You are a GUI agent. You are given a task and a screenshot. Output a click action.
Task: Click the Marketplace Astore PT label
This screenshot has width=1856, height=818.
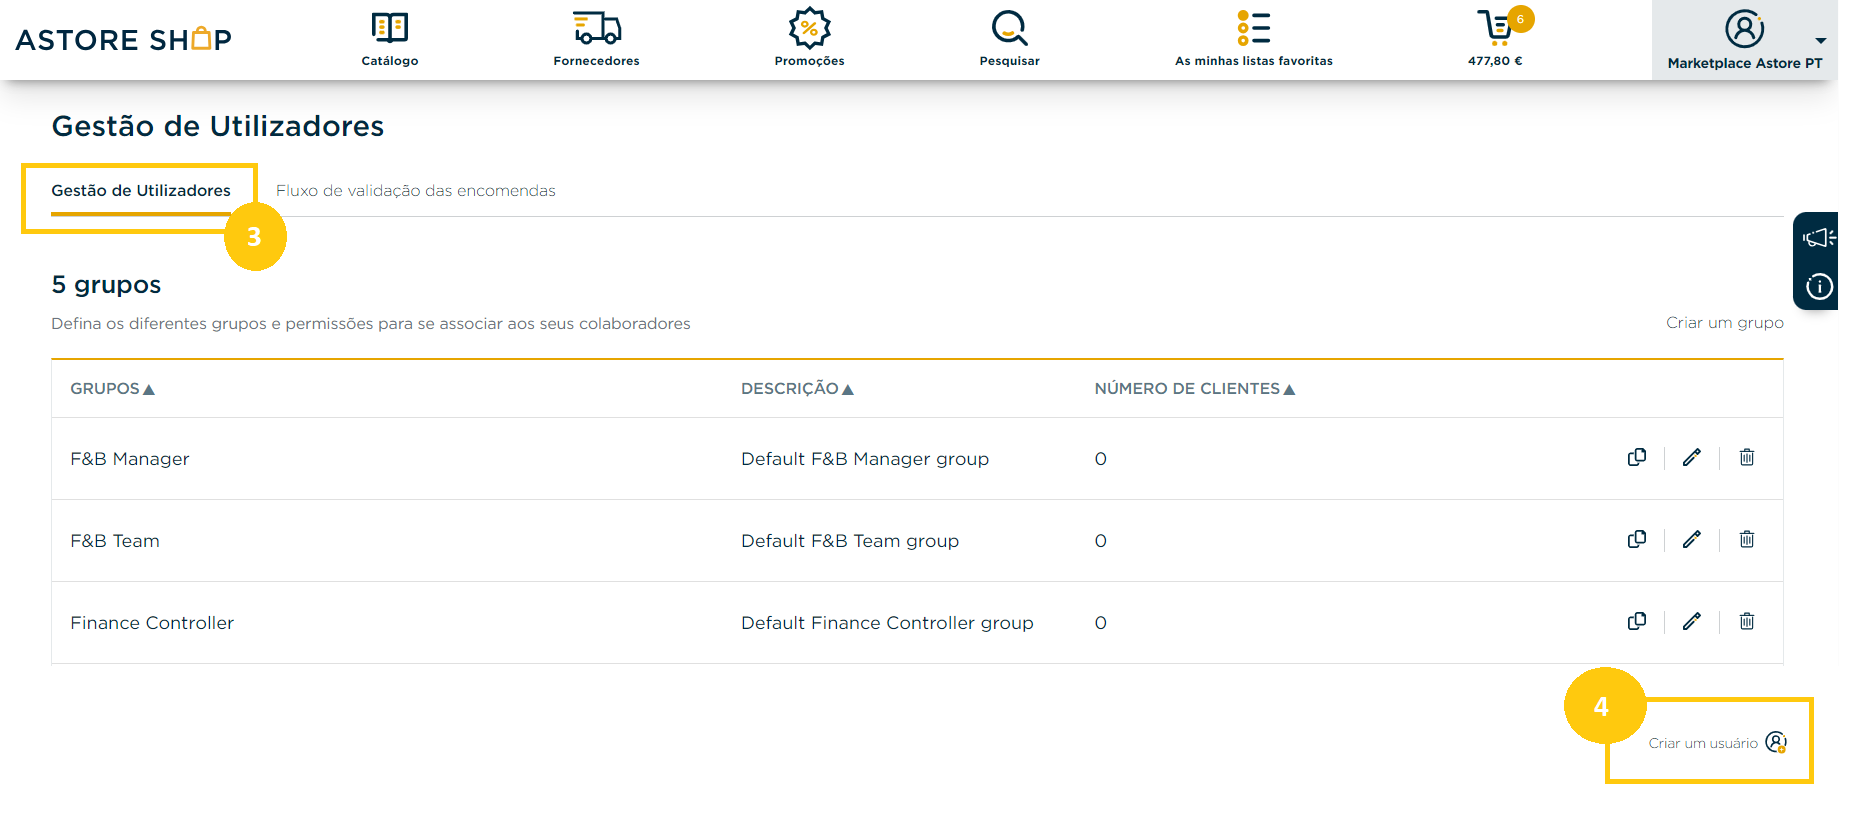(x=1745, y=63)
